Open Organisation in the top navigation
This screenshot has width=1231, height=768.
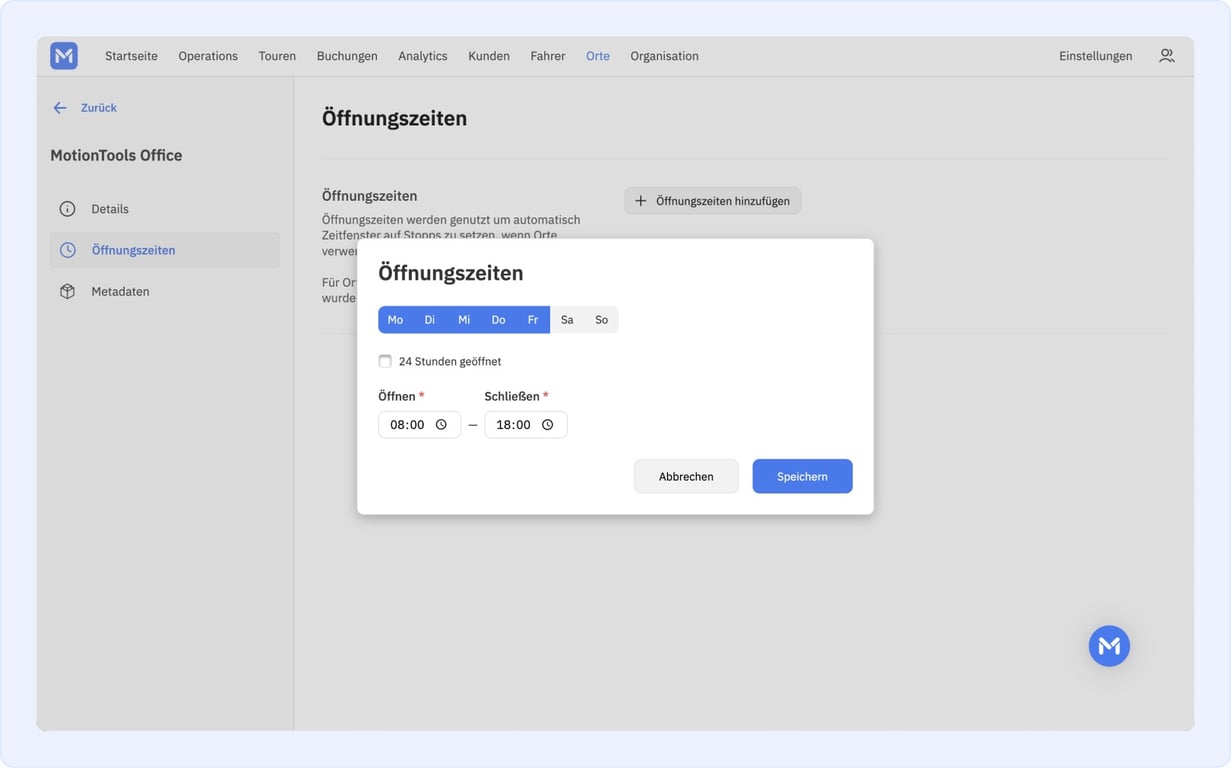664,56
